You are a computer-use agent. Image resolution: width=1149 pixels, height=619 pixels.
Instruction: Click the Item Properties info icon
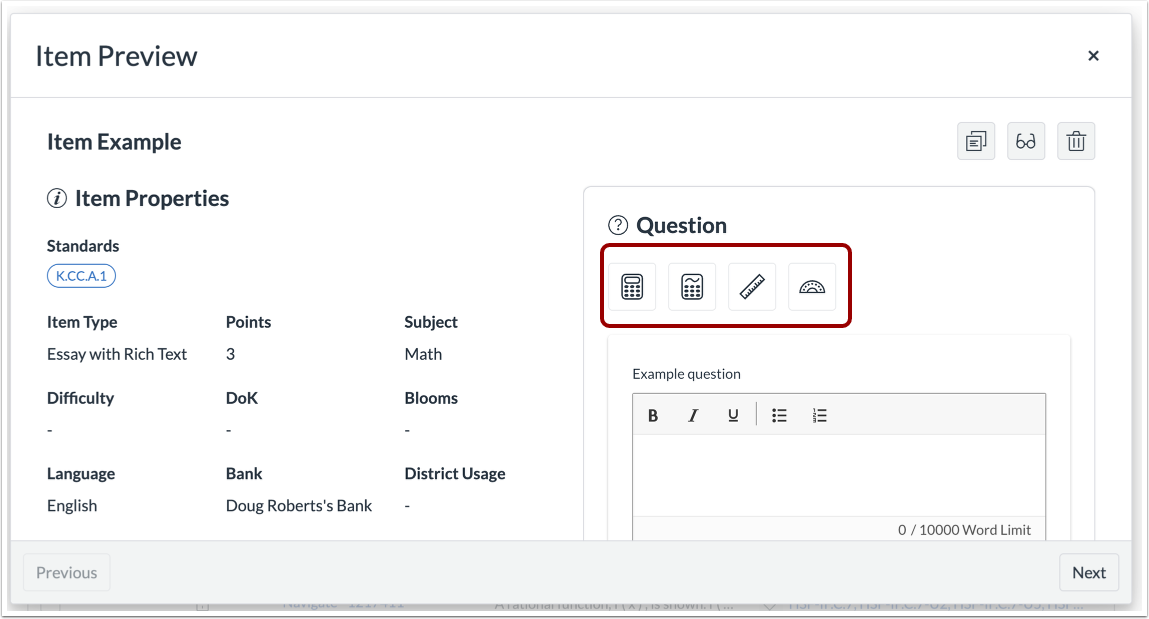point(57,198)
